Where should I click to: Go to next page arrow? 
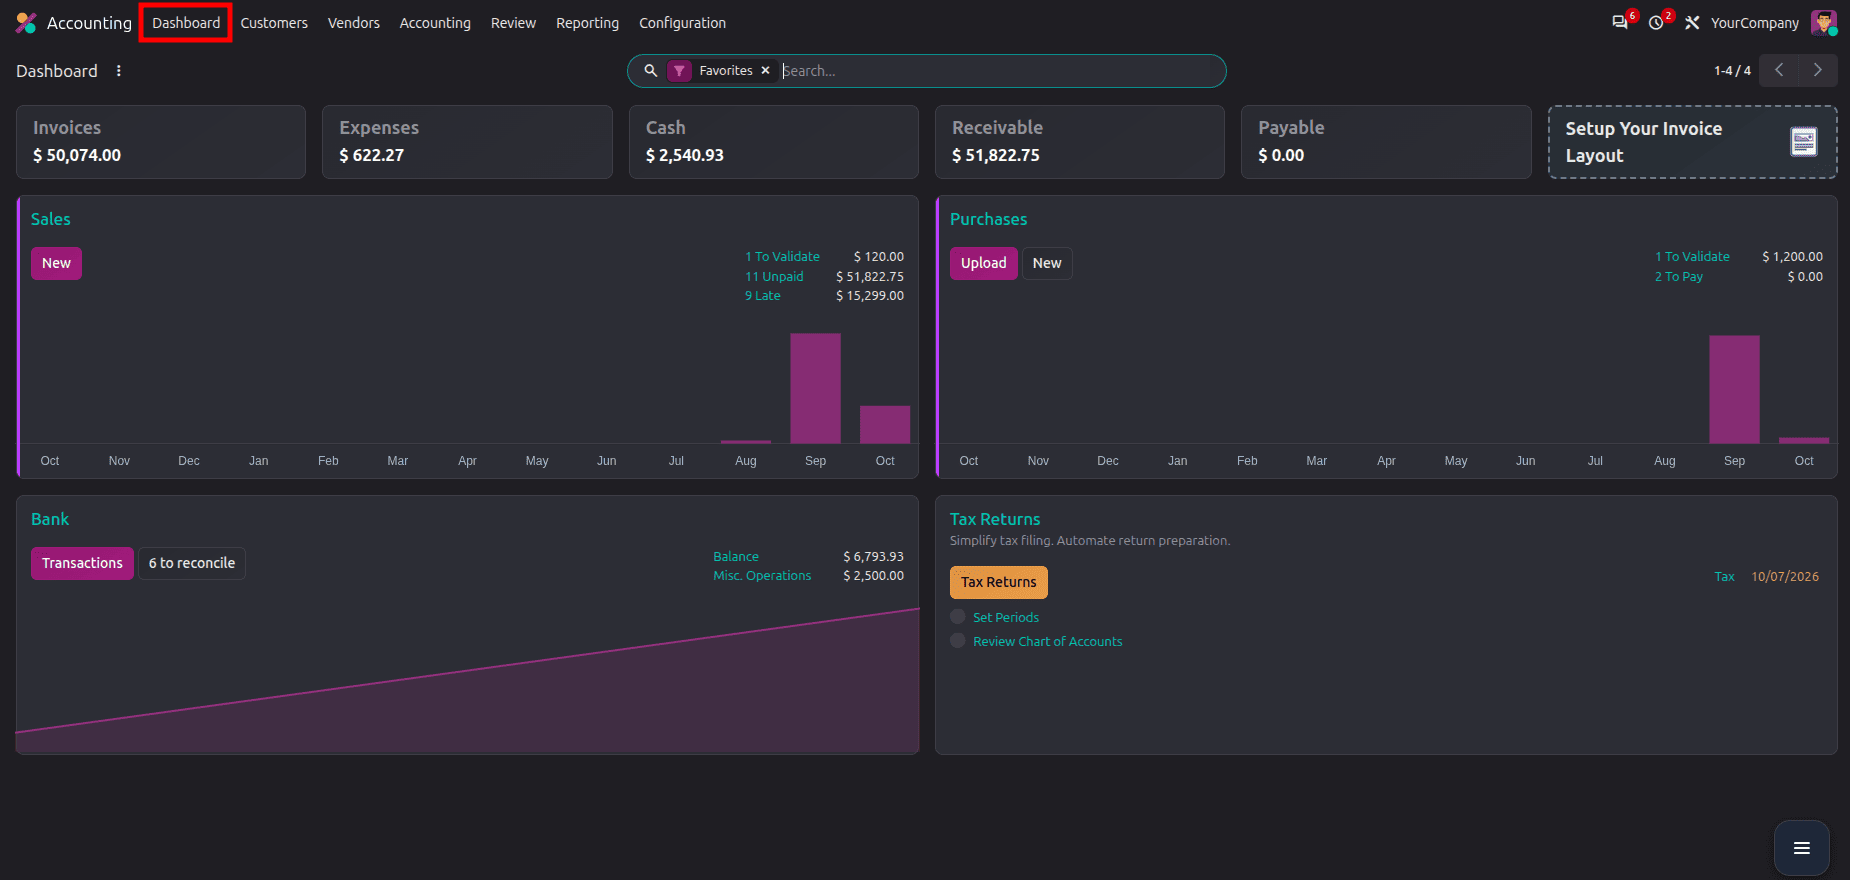pyautogui.click(x=1818, y=70)
